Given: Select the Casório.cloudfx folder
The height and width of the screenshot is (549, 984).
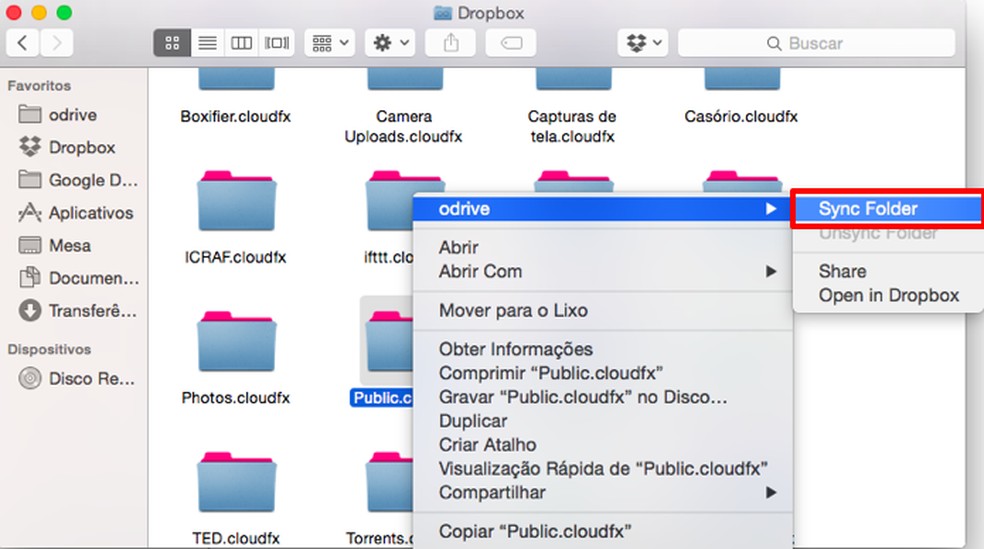Looking at the screenshot, I should point(742,80).
